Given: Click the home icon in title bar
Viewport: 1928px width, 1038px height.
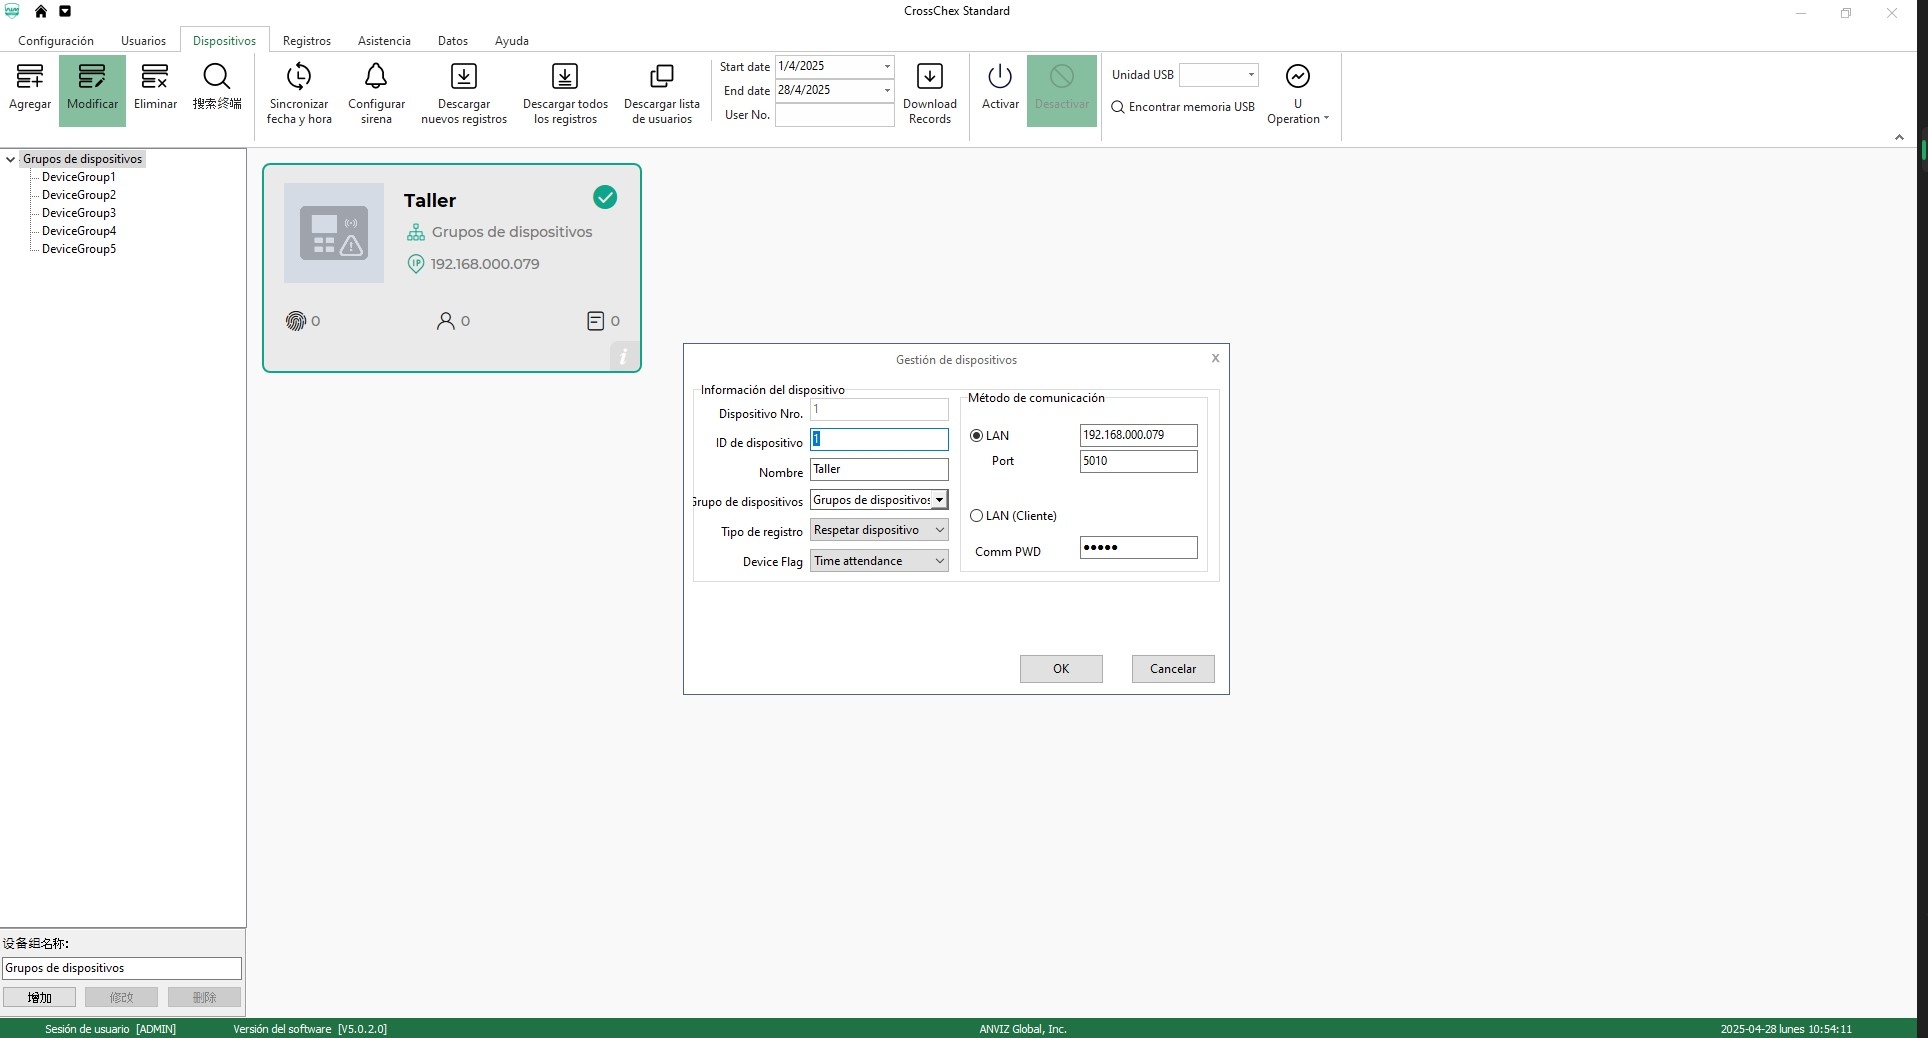Looking at the screenshot, I should tap(41, 12).
